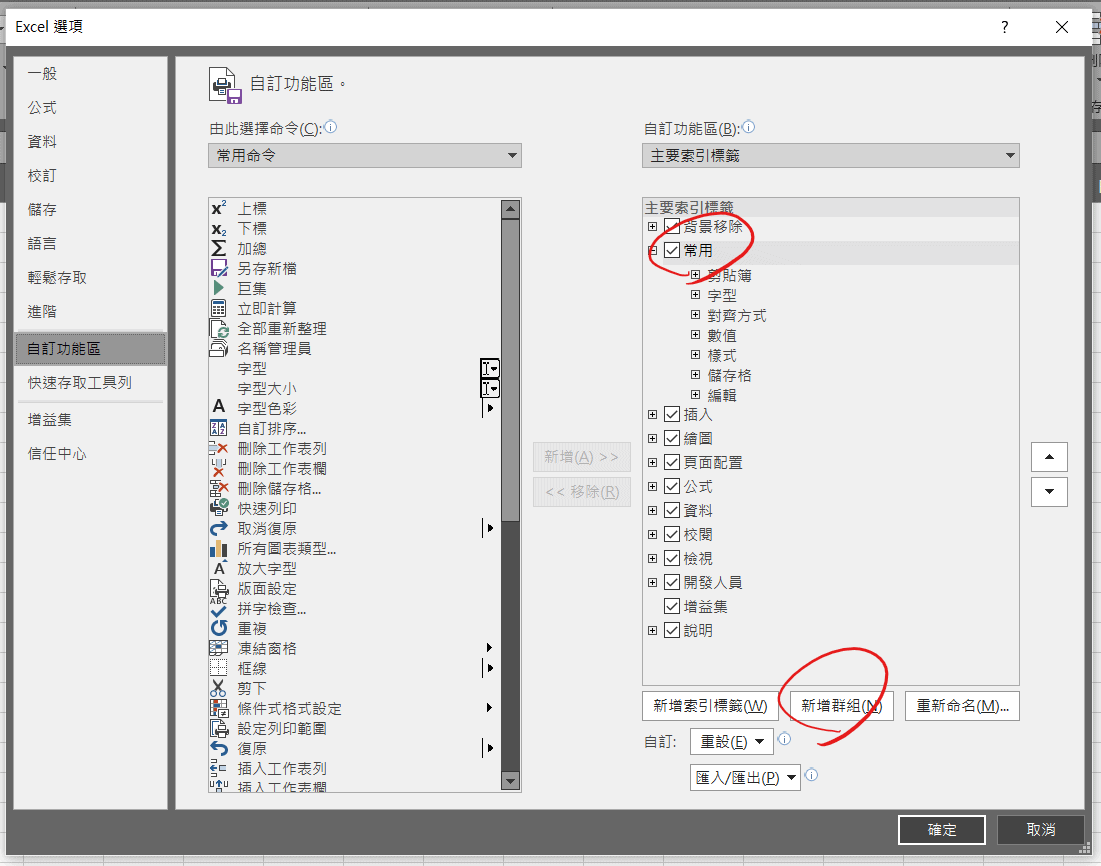Click the 拼字檢查 spellcheck icon
1101x866 pixels.
218,608
